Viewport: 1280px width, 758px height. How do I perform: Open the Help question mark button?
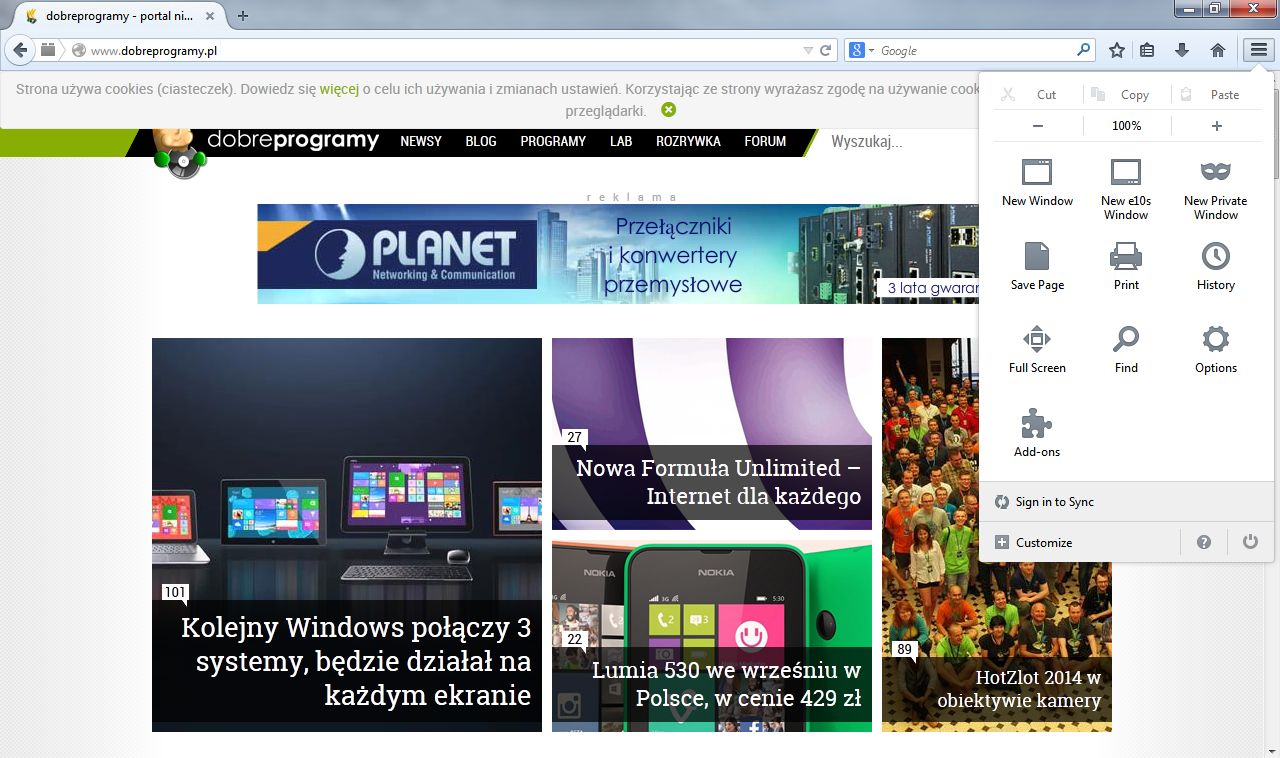1204,542
